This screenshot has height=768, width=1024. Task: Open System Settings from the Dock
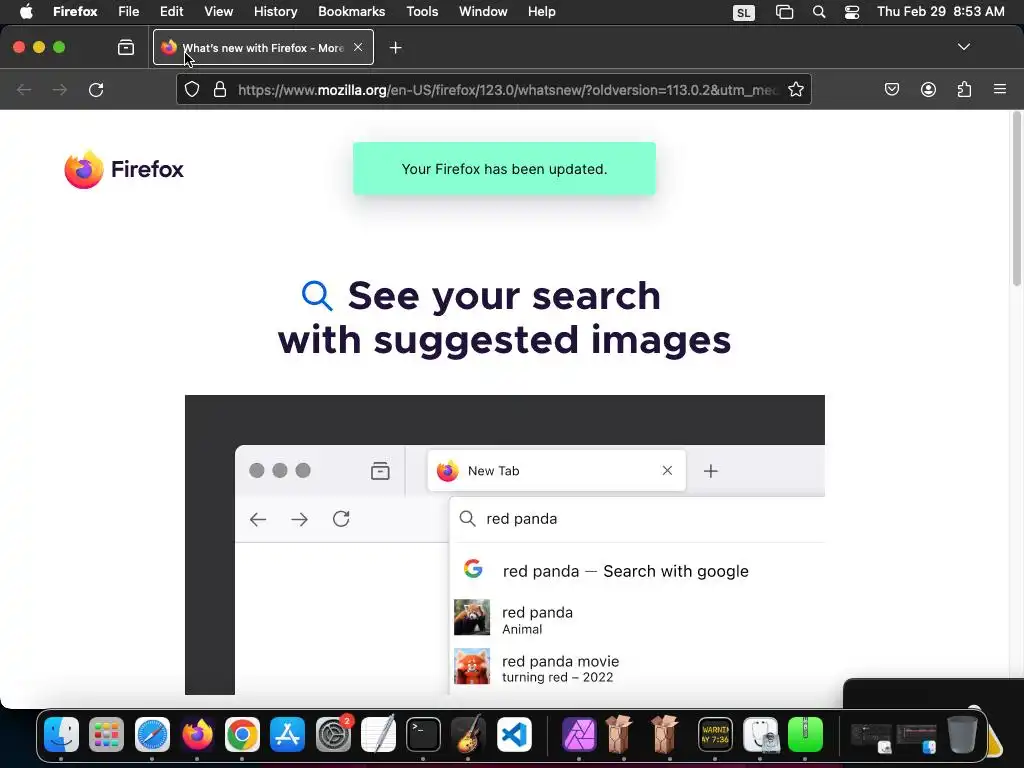pos(333,735)
